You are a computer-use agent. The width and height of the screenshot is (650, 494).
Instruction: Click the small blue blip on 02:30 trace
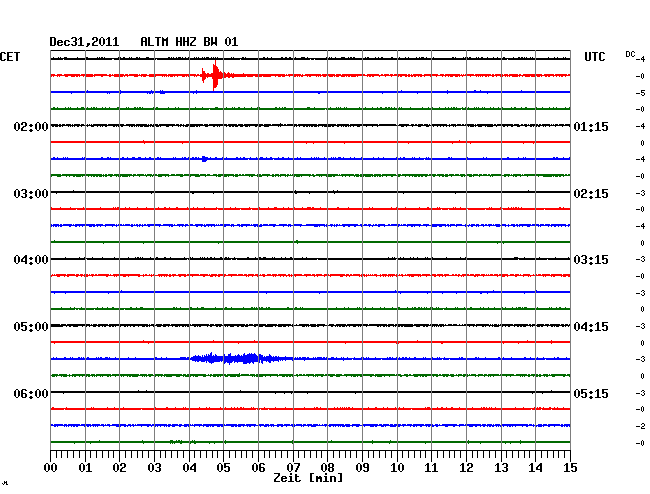(x=204, y=159)
